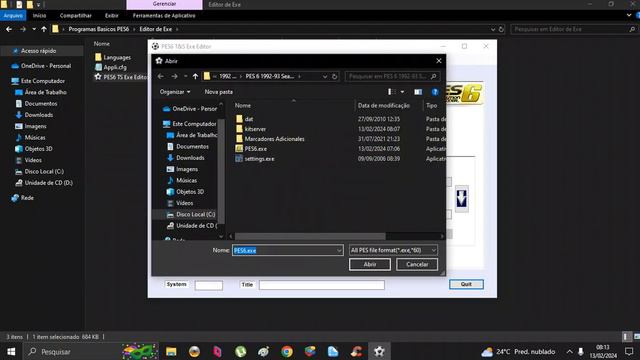
Task: Click Nova pasta in Abrir dialog
Action: pos(219,92)
